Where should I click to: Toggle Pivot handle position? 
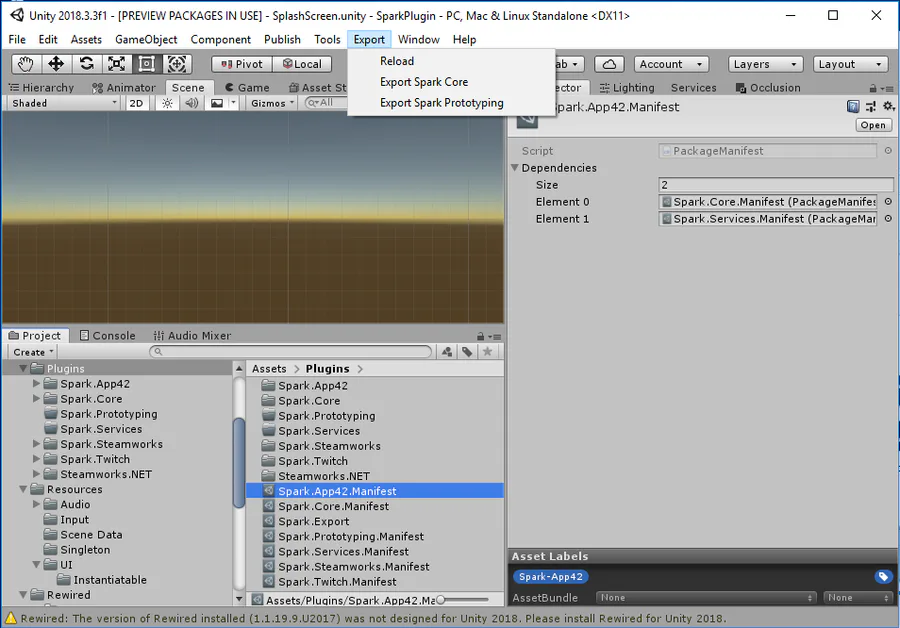(x=242, y=64)
